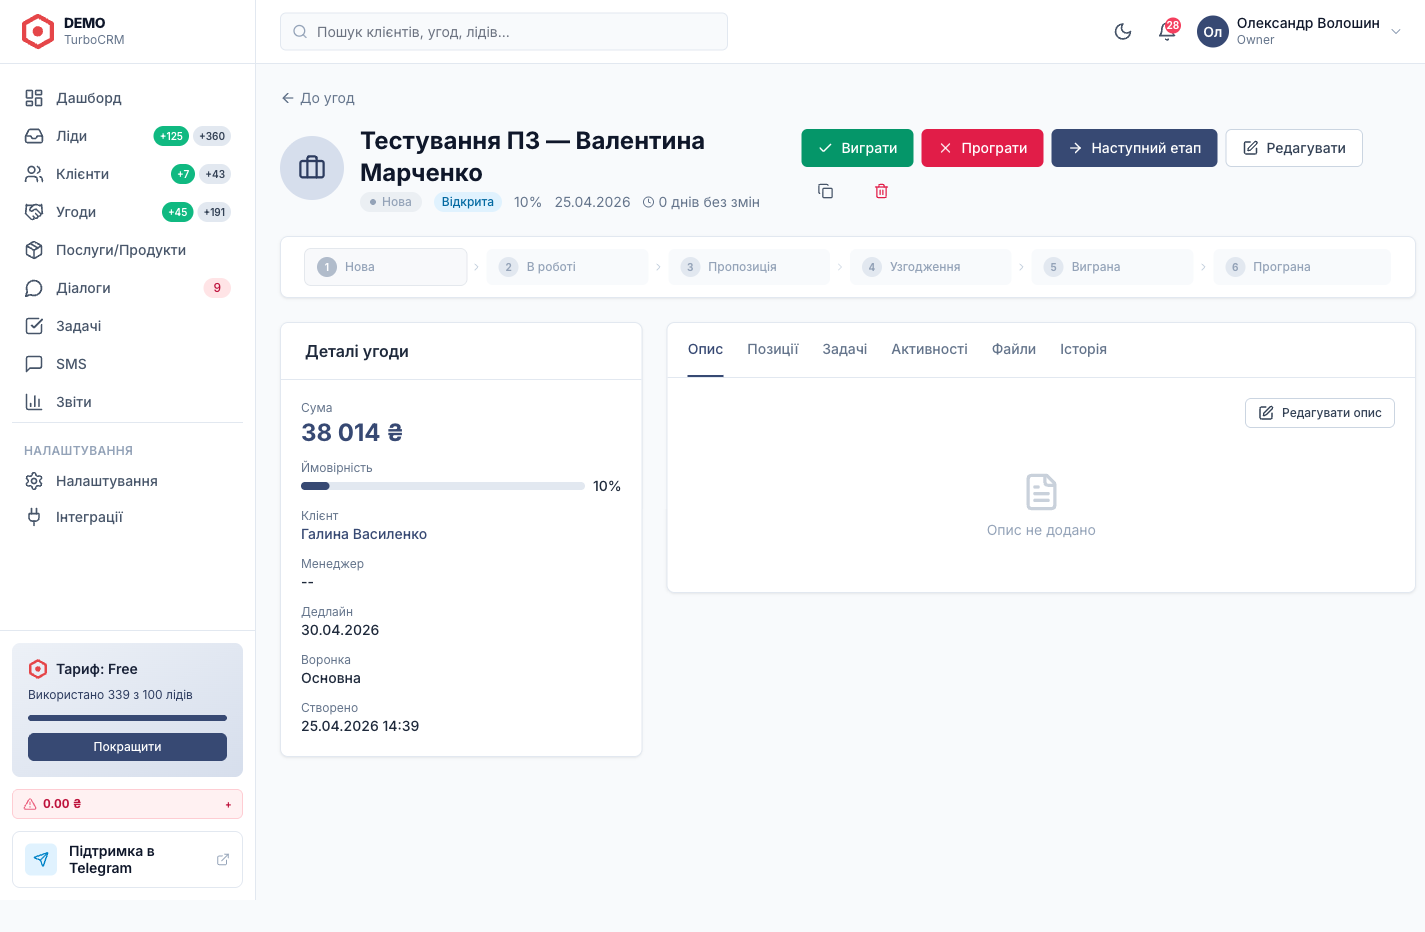This screenshot has width=1425, height=932.
Task: Open Діалоги in the sidebar
Action: (x=127, y=288)
